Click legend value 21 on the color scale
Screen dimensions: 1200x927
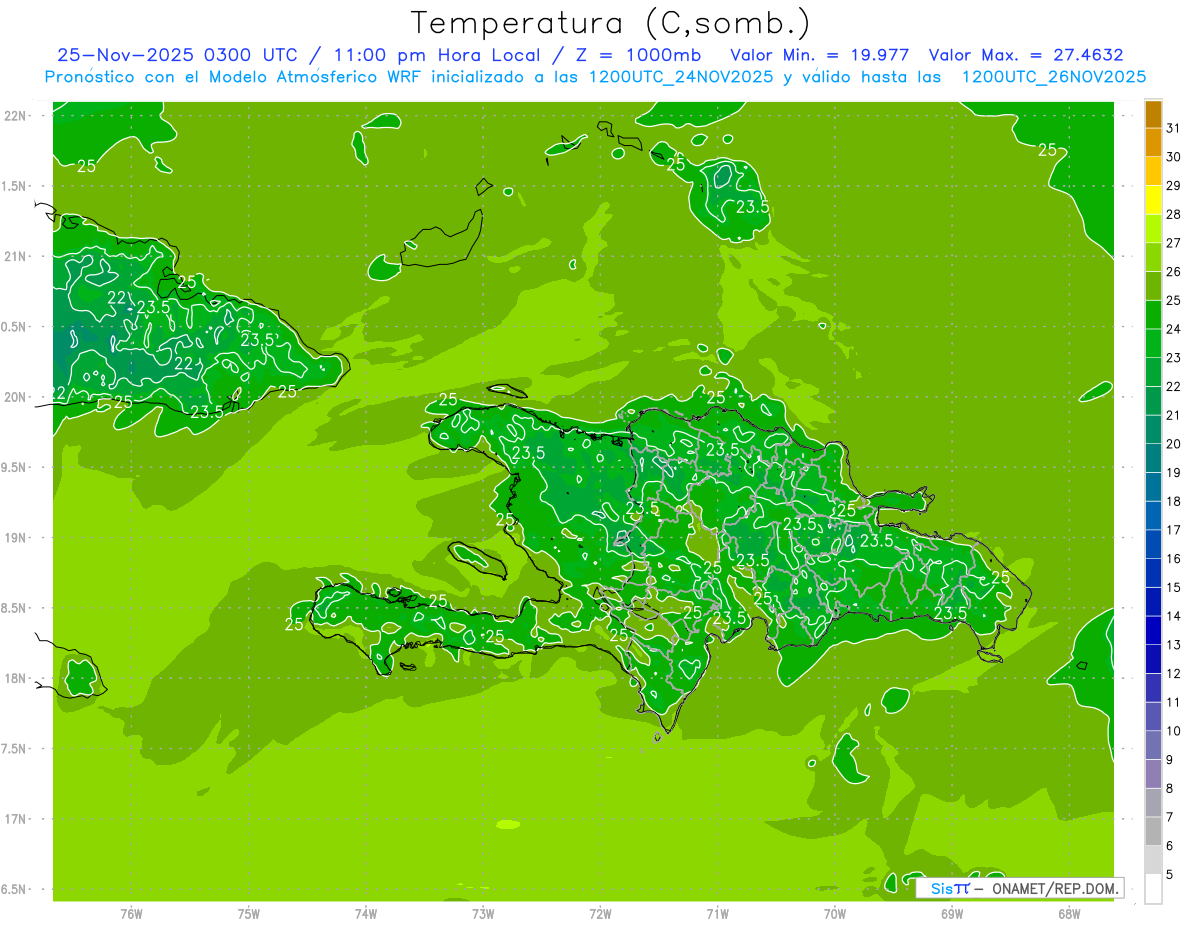[1173, 415]
